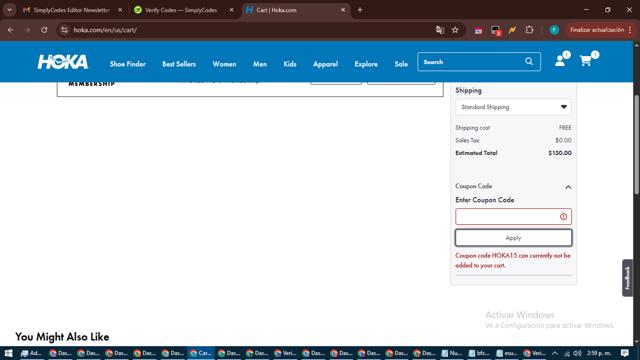Click the Apply coupon button

[x=513, y=238]
